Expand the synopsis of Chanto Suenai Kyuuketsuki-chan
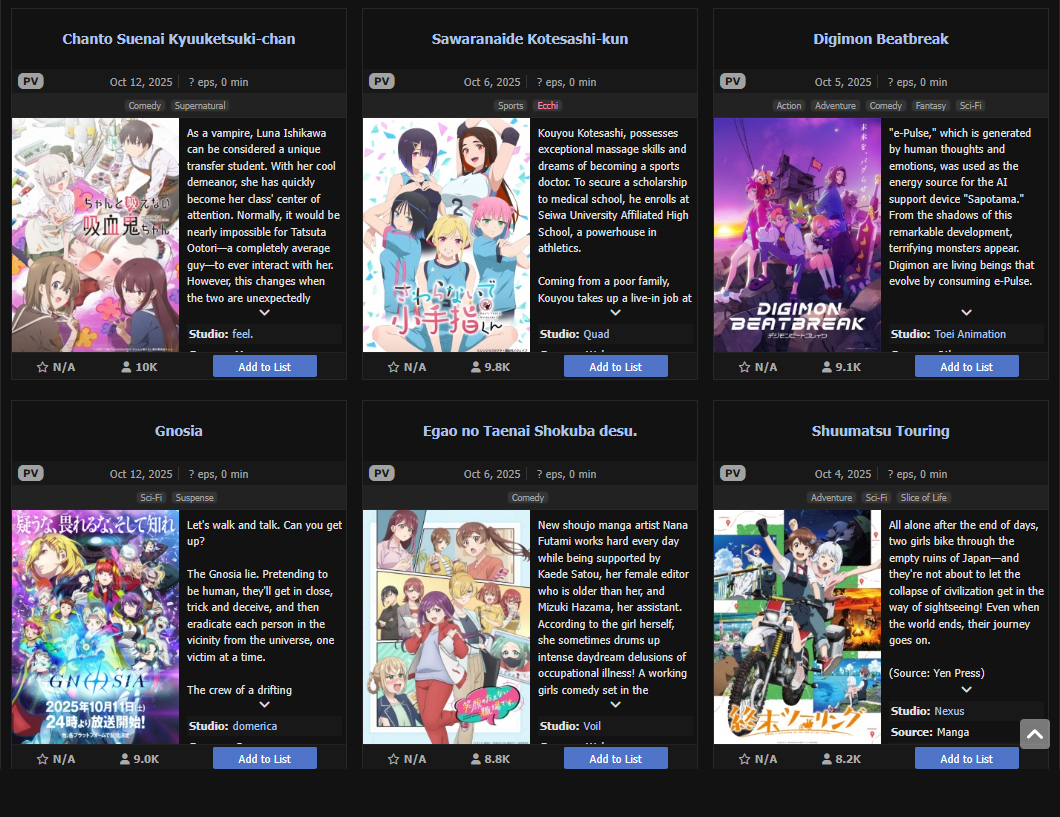The image size is (1060, 817). pos(264,312)
